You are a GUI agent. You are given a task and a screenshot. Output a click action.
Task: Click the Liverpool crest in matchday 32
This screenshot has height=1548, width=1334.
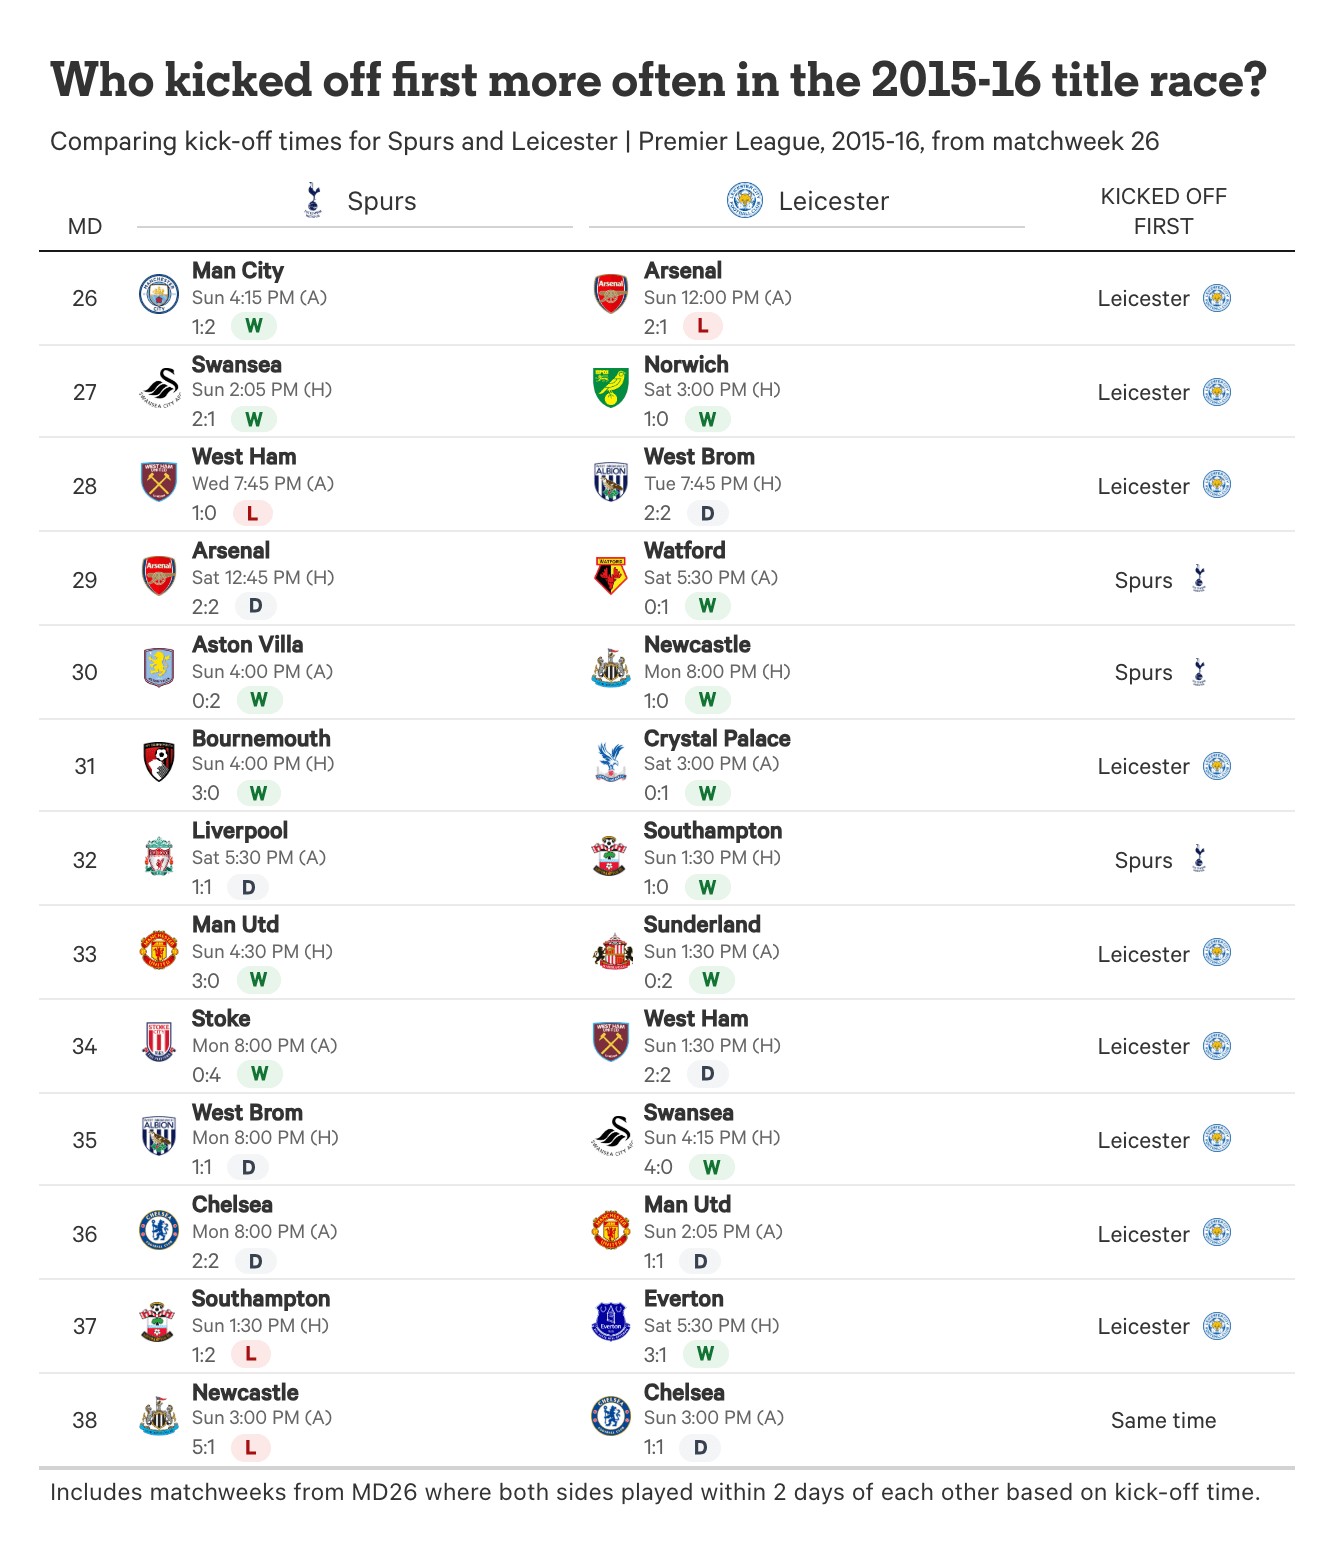[159, 857]
